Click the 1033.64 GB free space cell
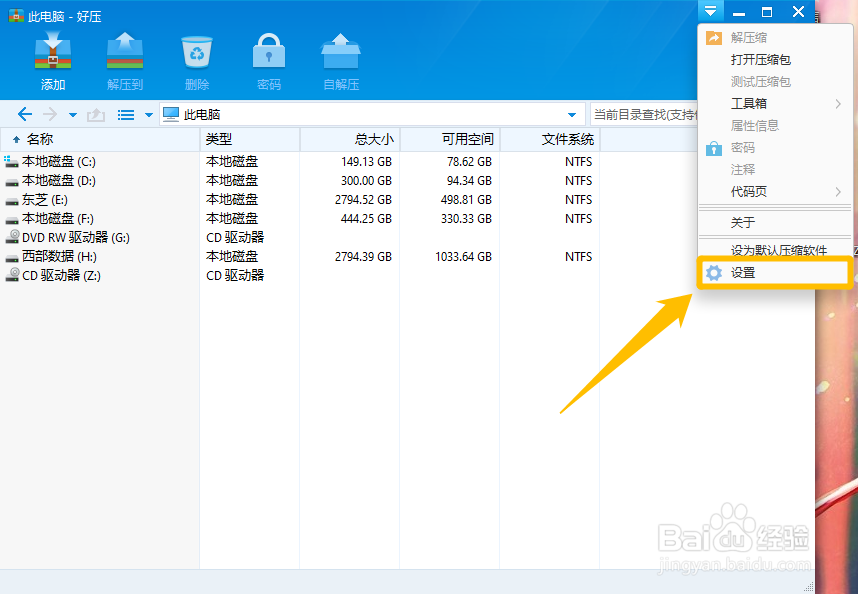Viewport: 858px width, 594px height. coord(463,257)
